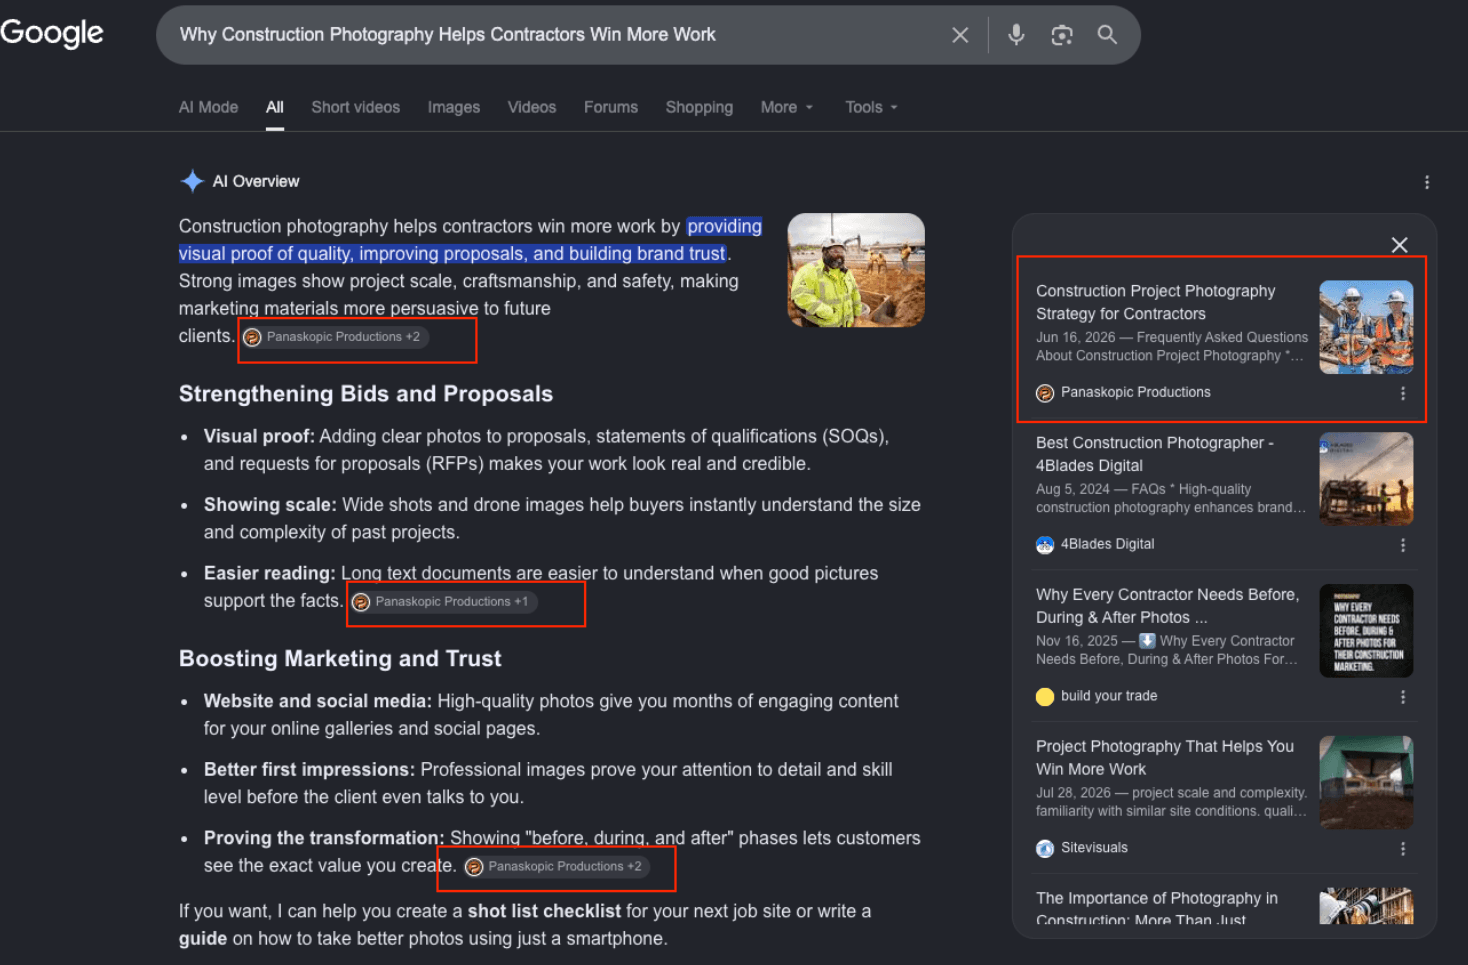Clear the search query with X icon
This screenshot has width=1468, height=965.
click(960, 35)
